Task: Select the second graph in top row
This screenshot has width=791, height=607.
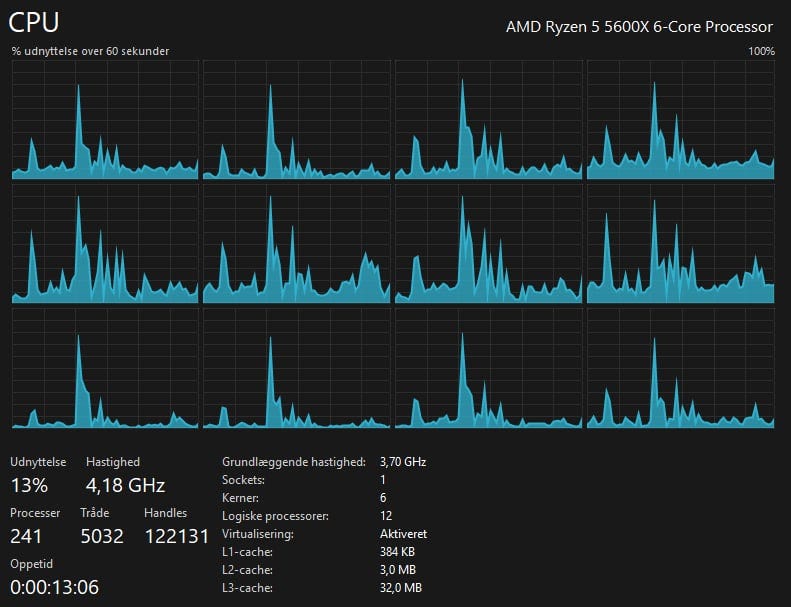Action: click(297, 120)
